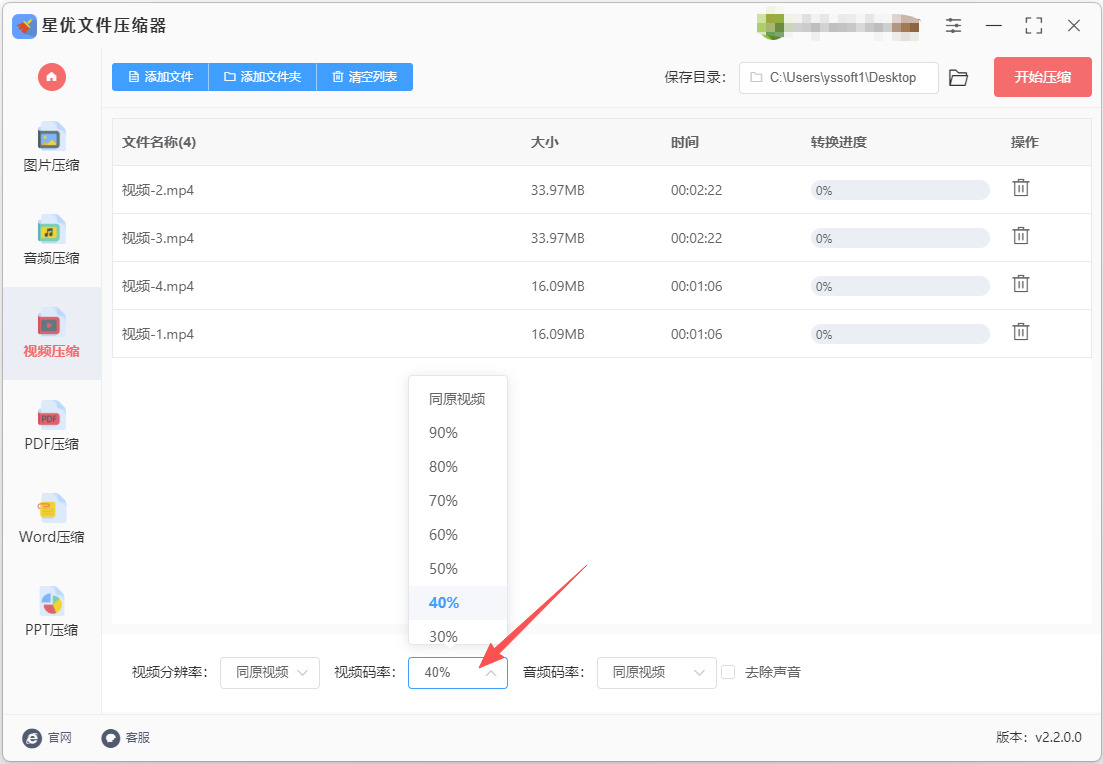Select 视频压缩 video compression module

[51, 333]
